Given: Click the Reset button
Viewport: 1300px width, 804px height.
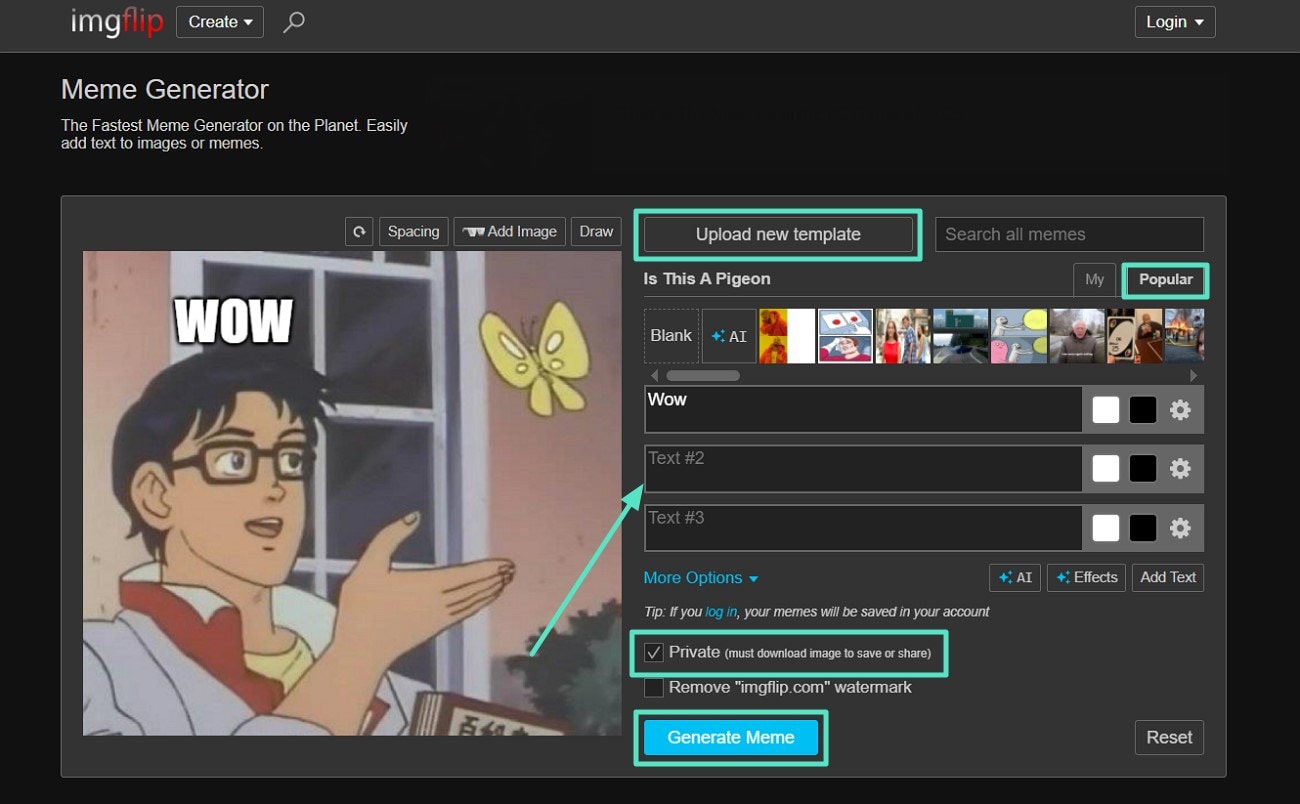Looking at the screenshot, I should point(1169,738).
